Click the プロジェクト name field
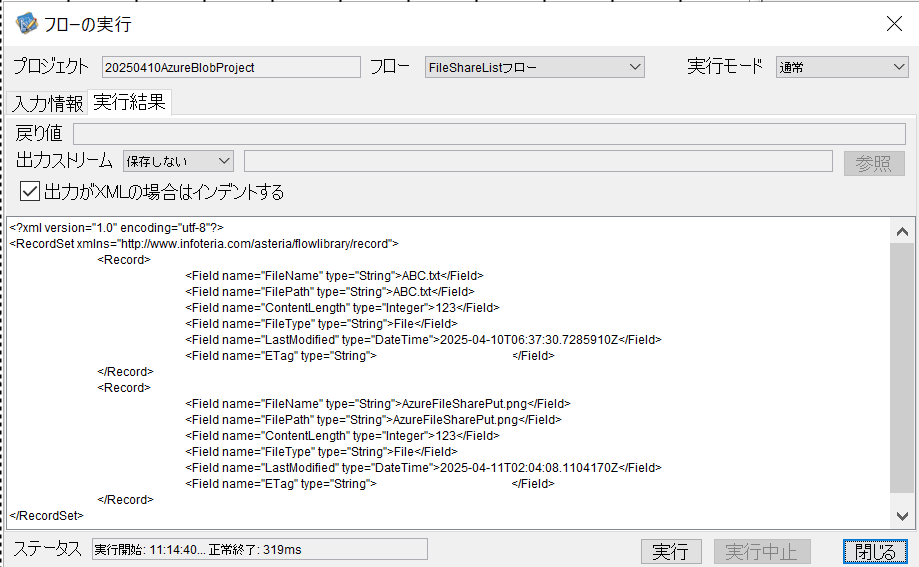This screenshot has width=919, height=567. (x=231, y=67)
